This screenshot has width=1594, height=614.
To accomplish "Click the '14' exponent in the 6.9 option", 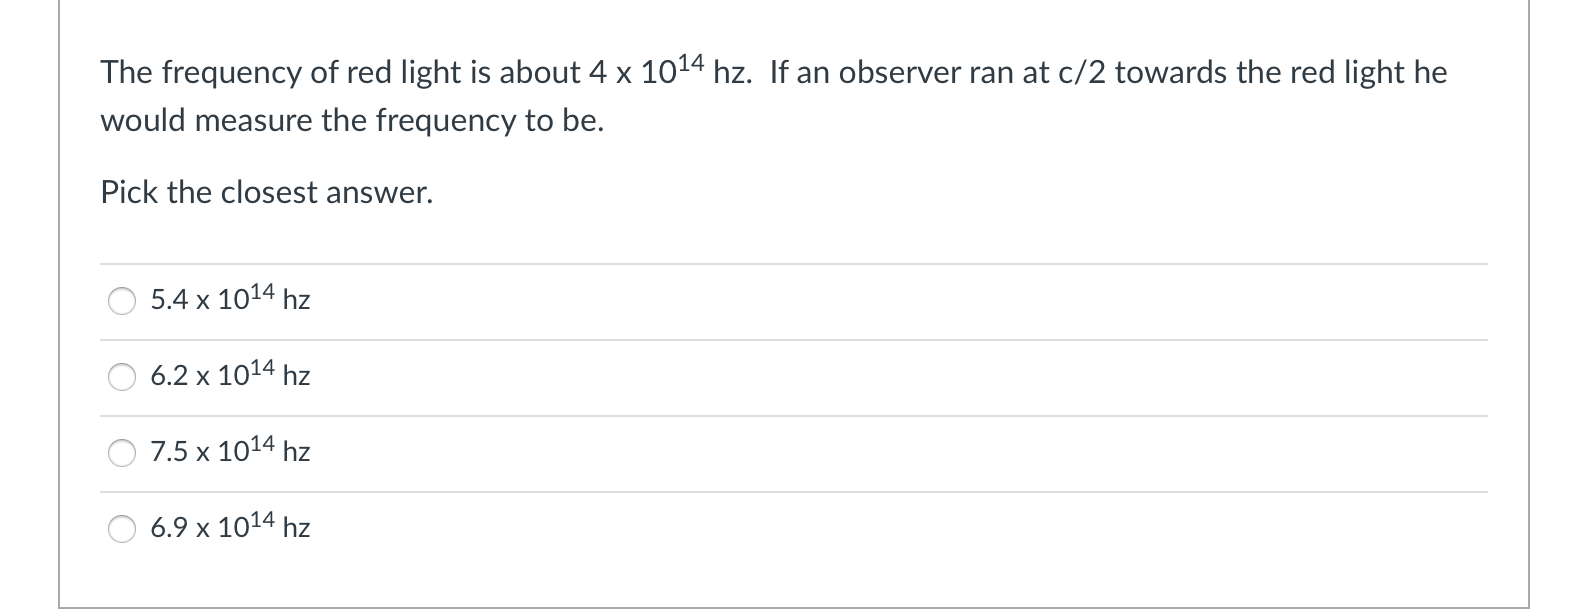I will [x=261, y=519].
